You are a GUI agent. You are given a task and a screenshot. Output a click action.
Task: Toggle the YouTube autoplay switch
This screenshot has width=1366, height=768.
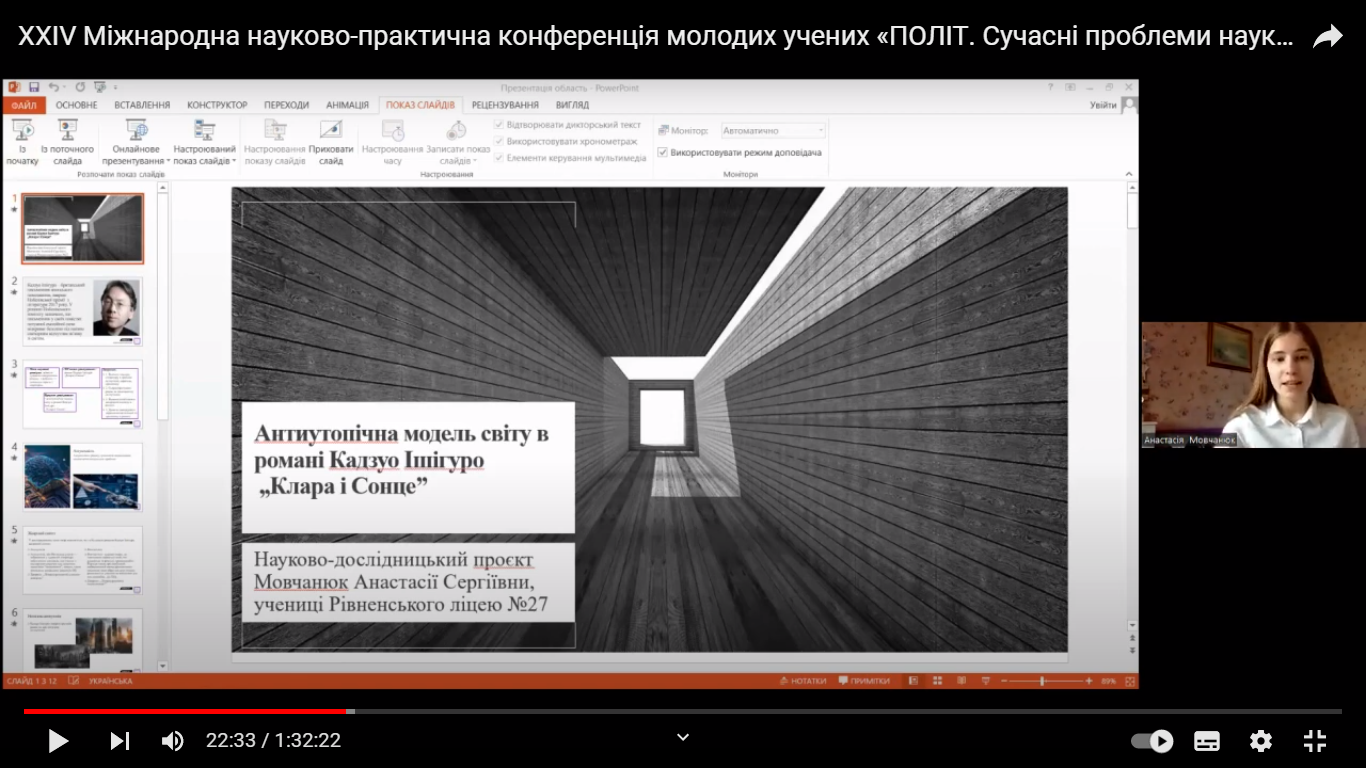coord(1152,741)
